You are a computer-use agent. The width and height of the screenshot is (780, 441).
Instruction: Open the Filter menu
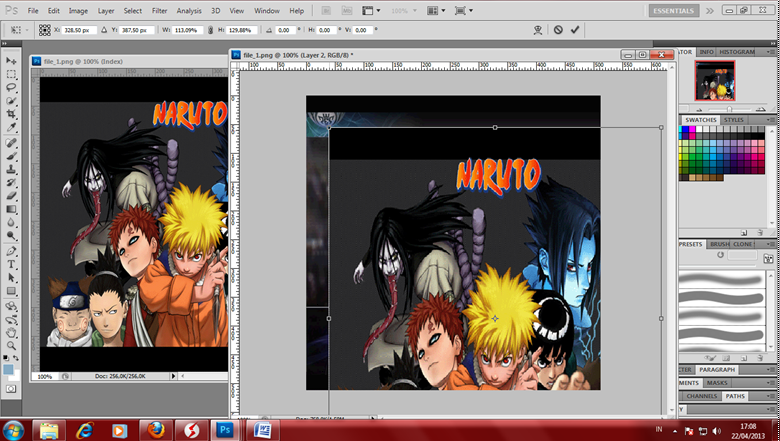159,10
